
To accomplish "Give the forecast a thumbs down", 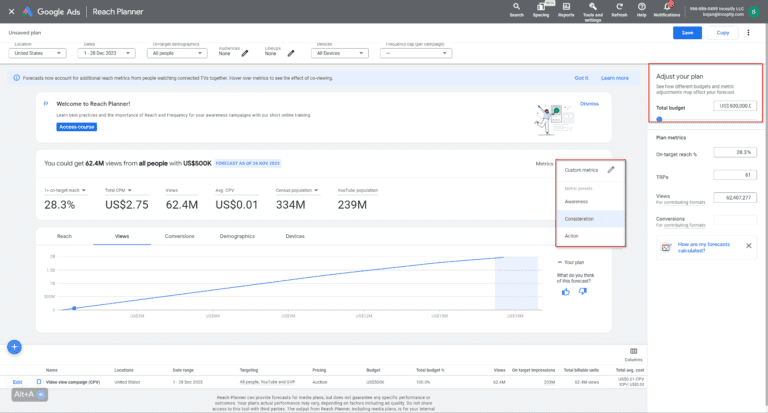I will 582,292.
